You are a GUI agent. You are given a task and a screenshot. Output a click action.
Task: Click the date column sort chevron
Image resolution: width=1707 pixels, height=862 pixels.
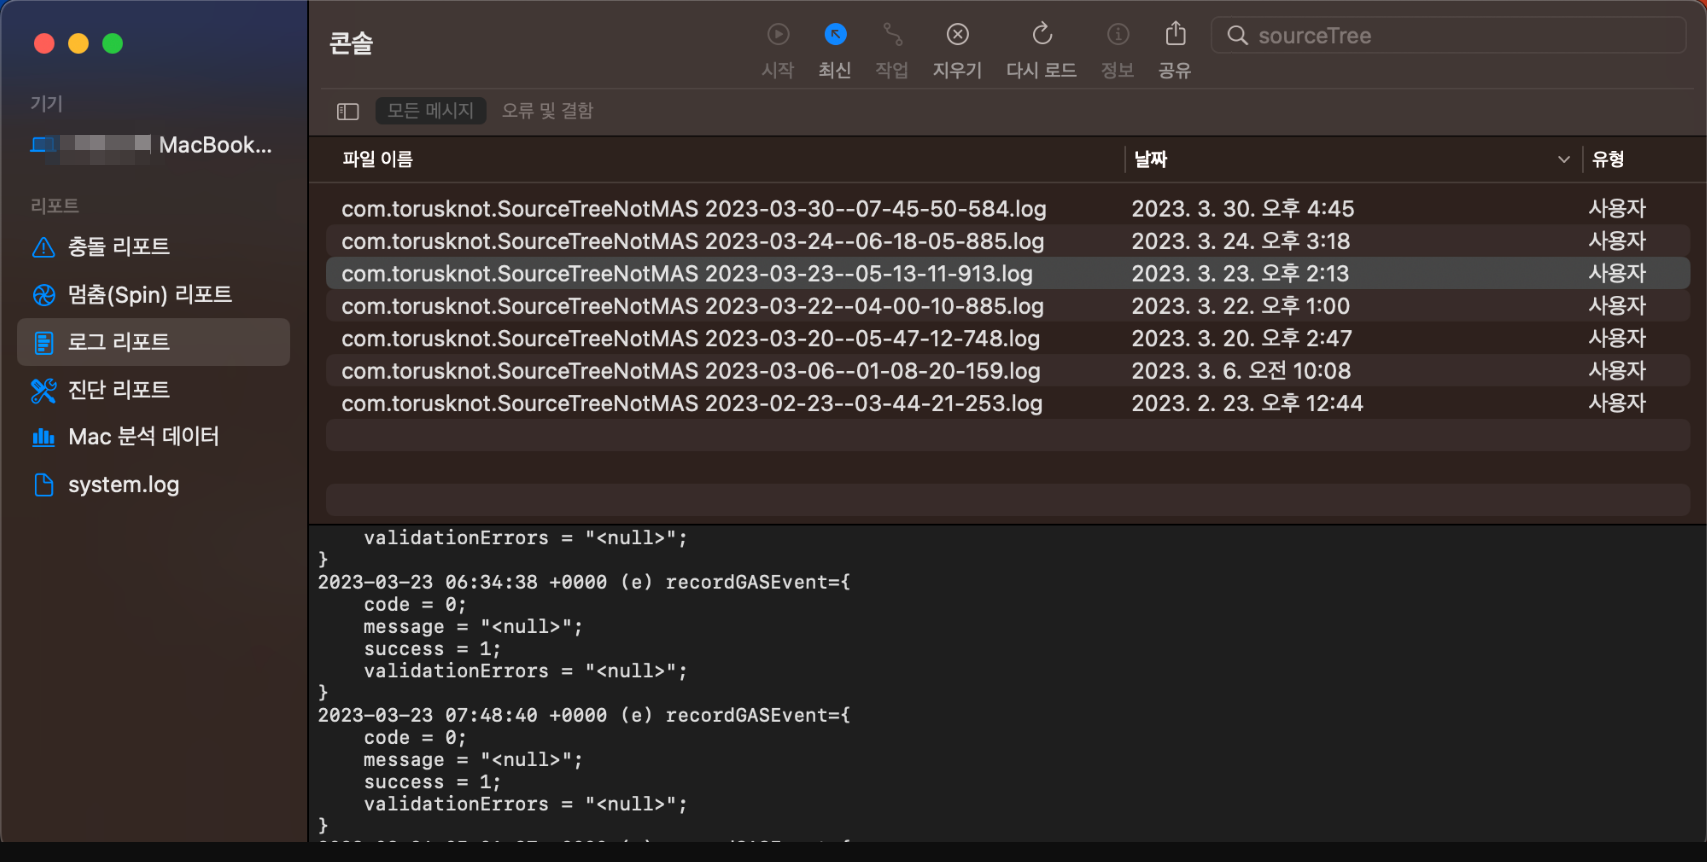coord(1564,160)
